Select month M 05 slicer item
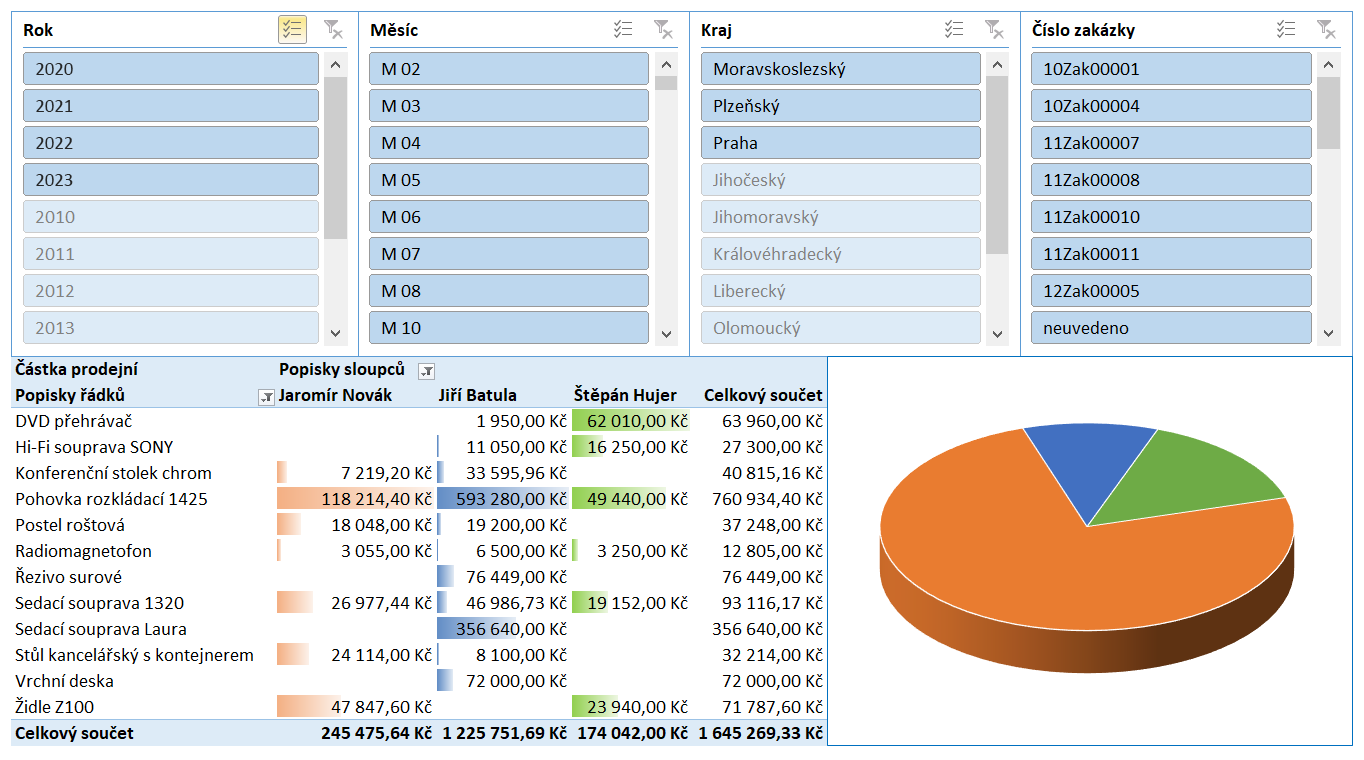This screenshot has height=760, width=1364. click(x=509, y=180)
